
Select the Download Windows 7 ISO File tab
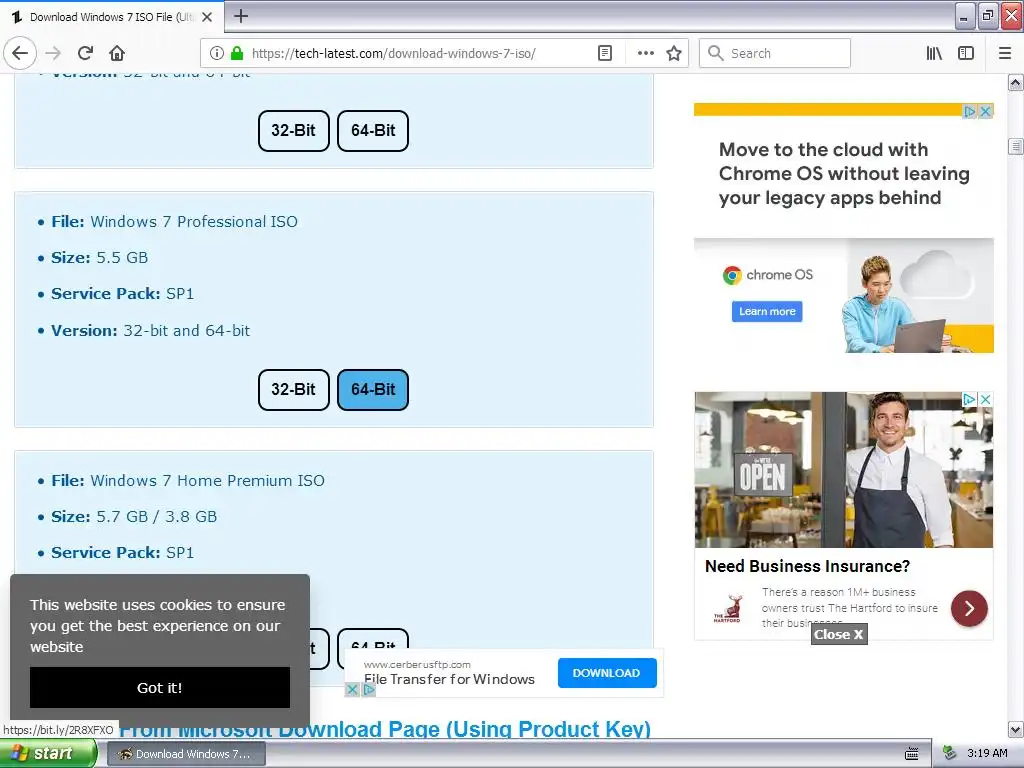pos(111,17)
